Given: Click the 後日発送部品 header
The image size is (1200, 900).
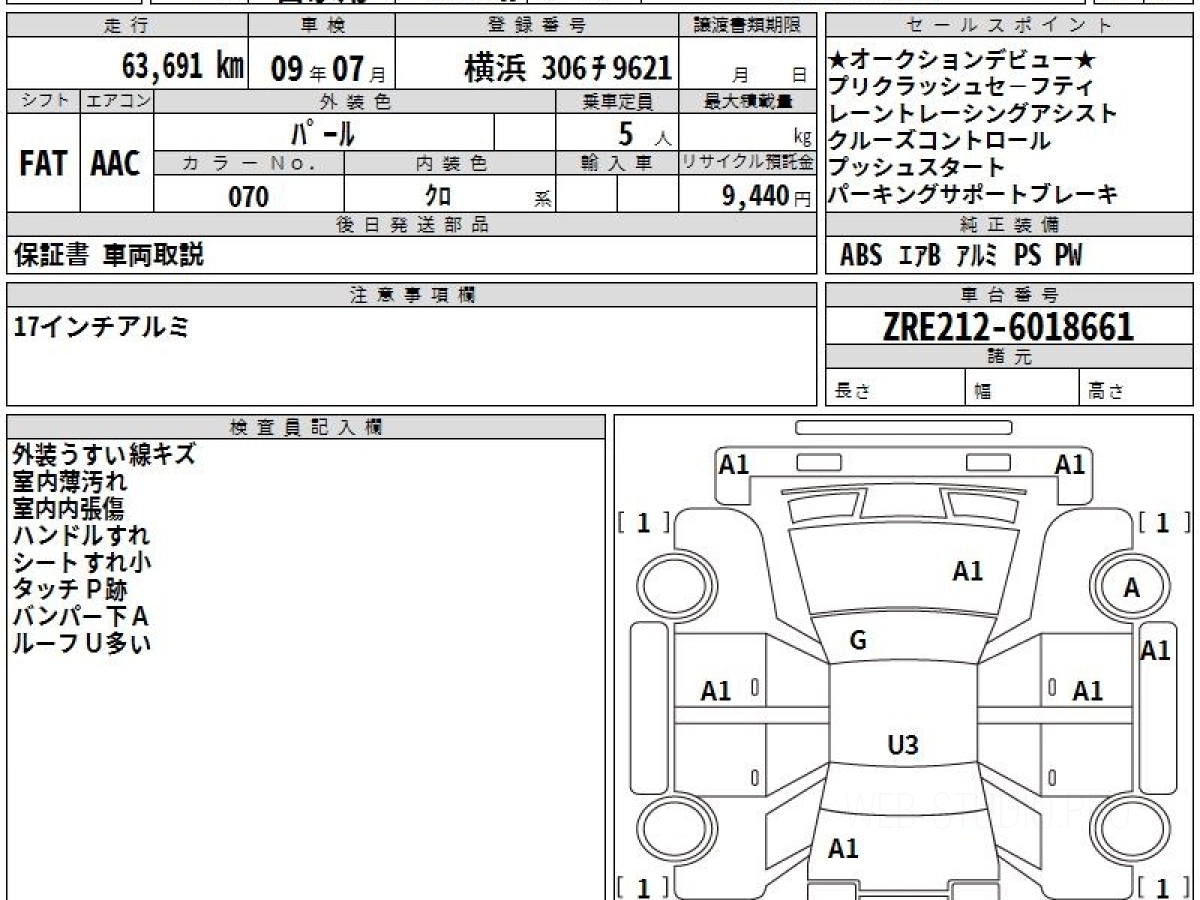Looking at the screenshot, I should (412, 226).
